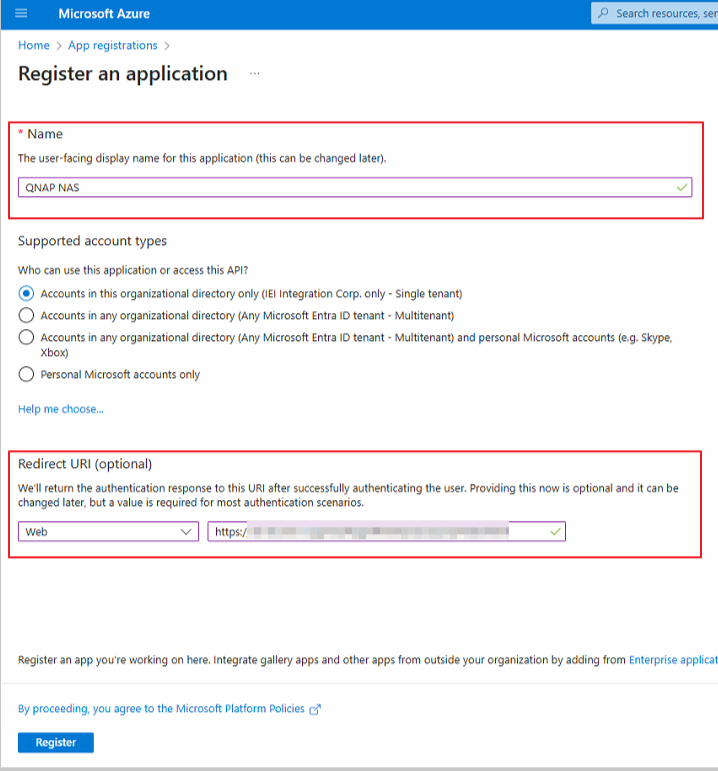Open the Azure portal hamburger menu
The height and width of the screenshot is (771, 718).
[x=21, y=13]
